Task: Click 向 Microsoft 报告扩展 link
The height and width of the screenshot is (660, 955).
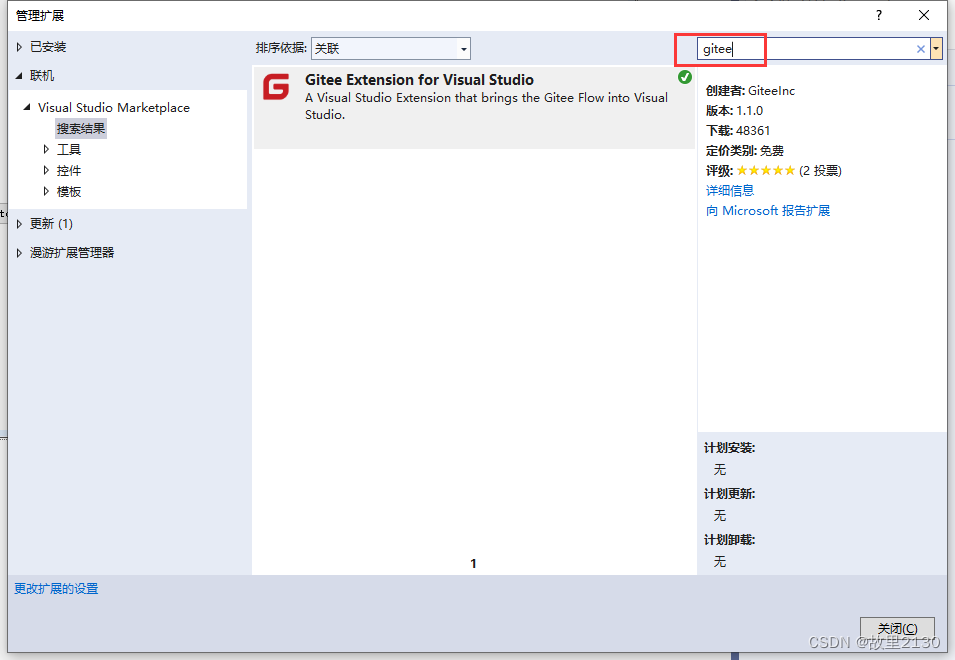Action: (x=769, y=210)
